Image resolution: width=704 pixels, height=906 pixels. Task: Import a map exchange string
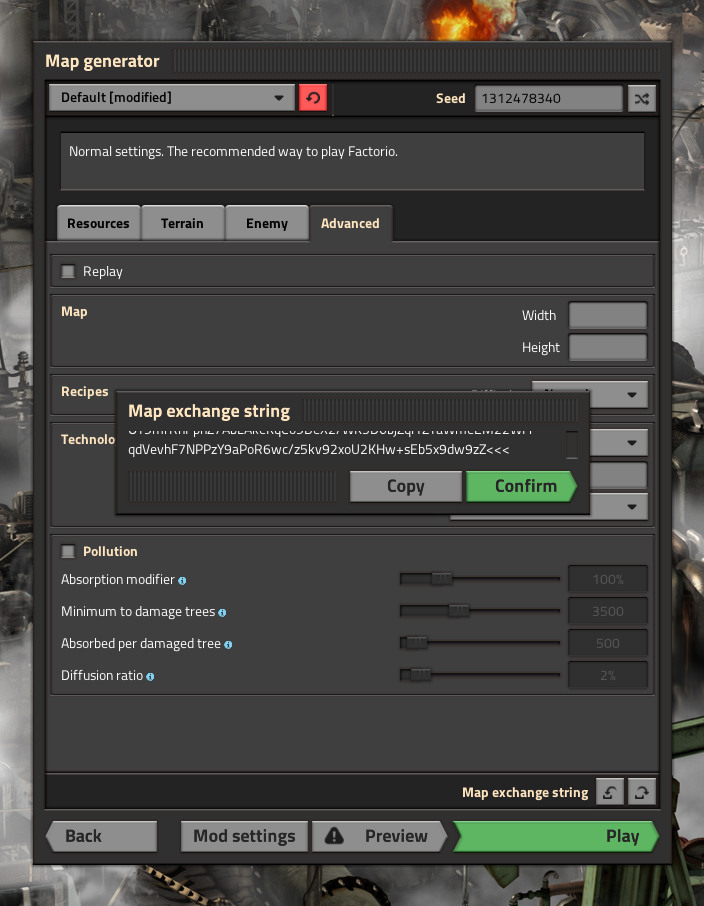[x=609, y=792]
